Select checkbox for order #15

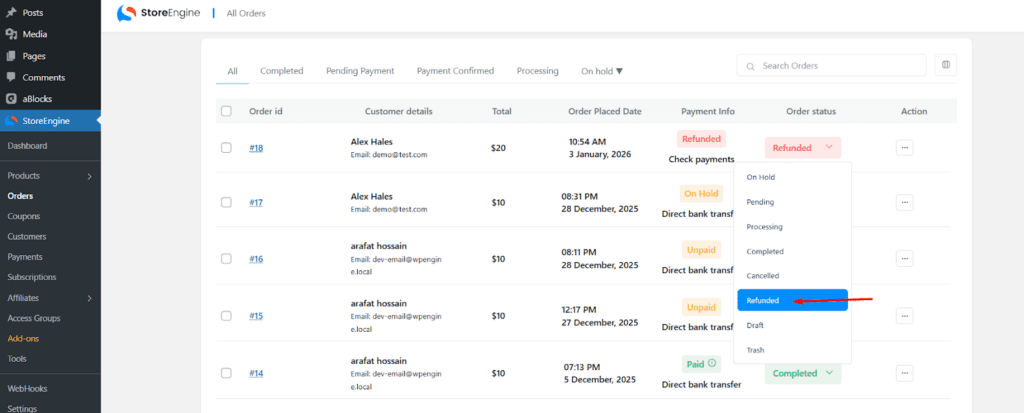(x=226, y=316)
